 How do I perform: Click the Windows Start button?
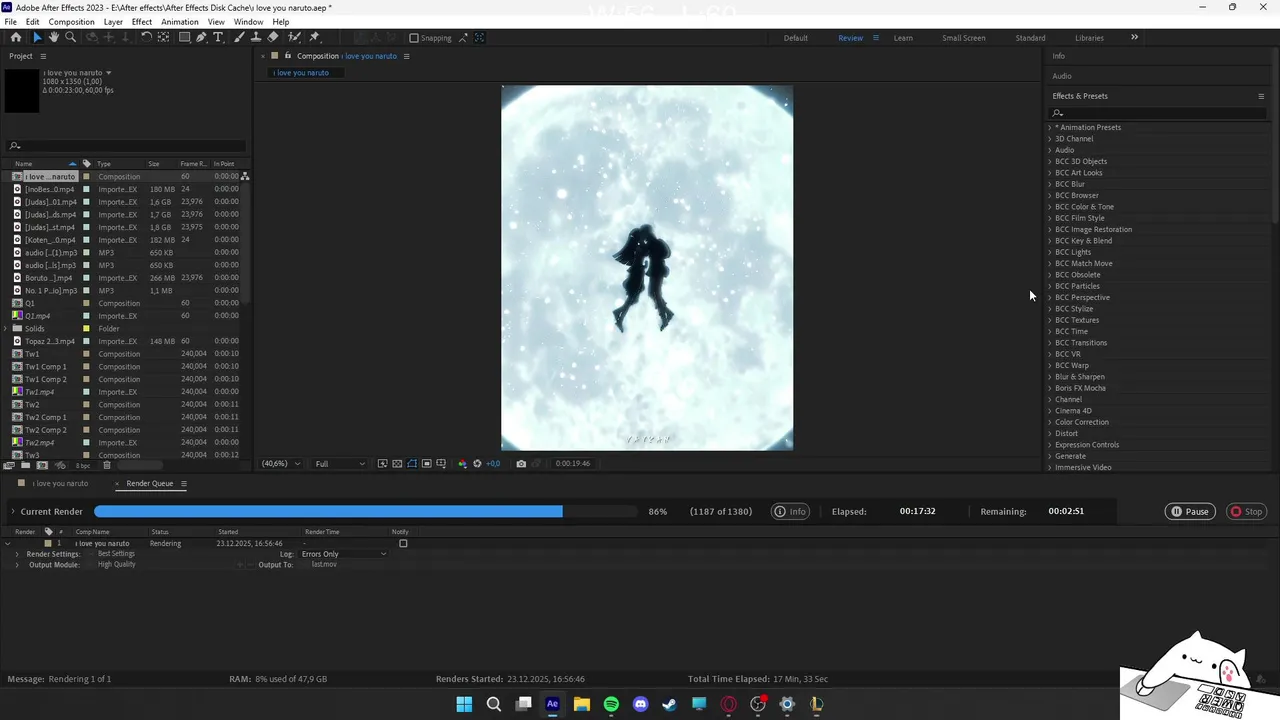tap(464, 704)
